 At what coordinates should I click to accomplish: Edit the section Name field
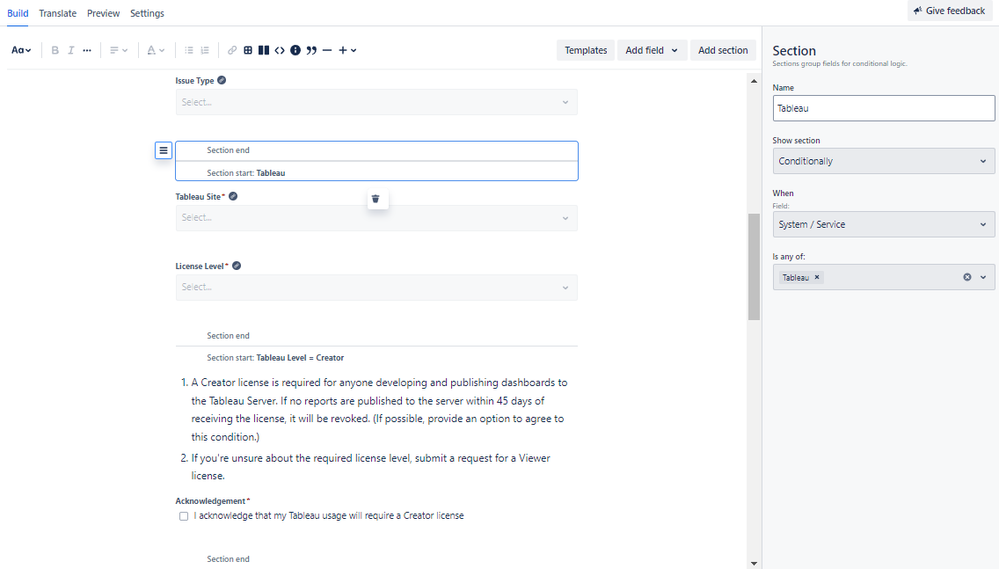click(x=884, y=108)
